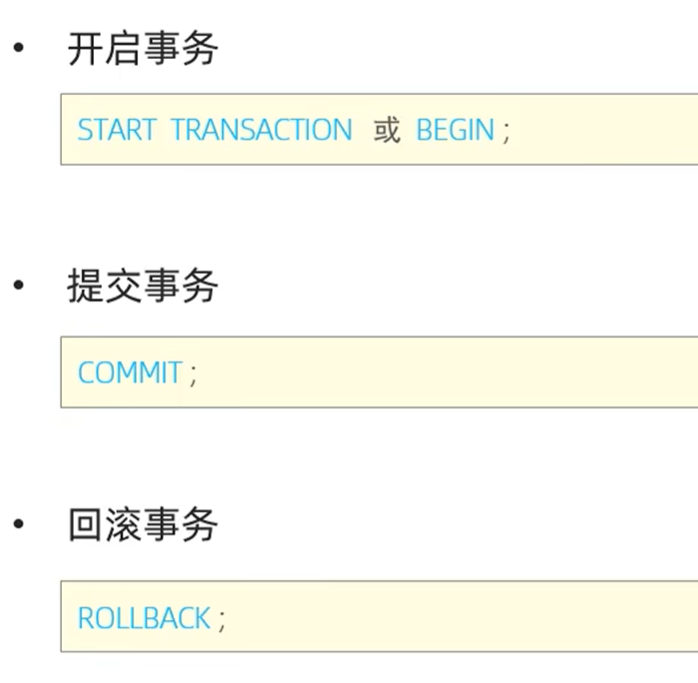This screenshot has width=698, height=683.
Task: Click the START keyword in first code box
Action: [x=117, y=130]
